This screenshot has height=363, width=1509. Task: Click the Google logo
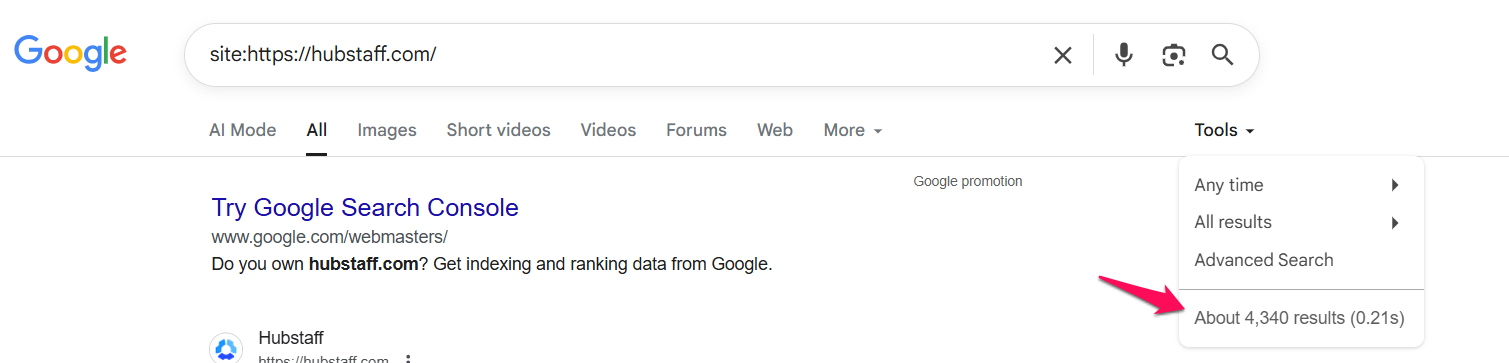pos(70,53)
